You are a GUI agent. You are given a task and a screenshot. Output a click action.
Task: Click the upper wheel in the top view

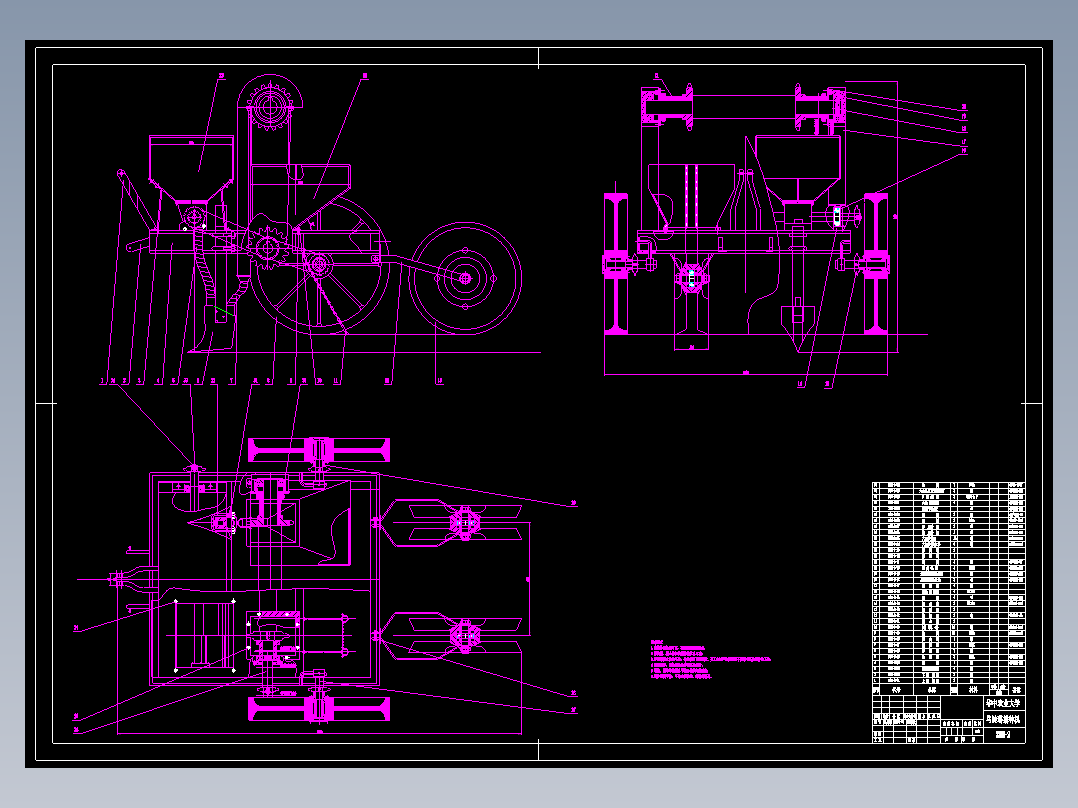(319, 450)
